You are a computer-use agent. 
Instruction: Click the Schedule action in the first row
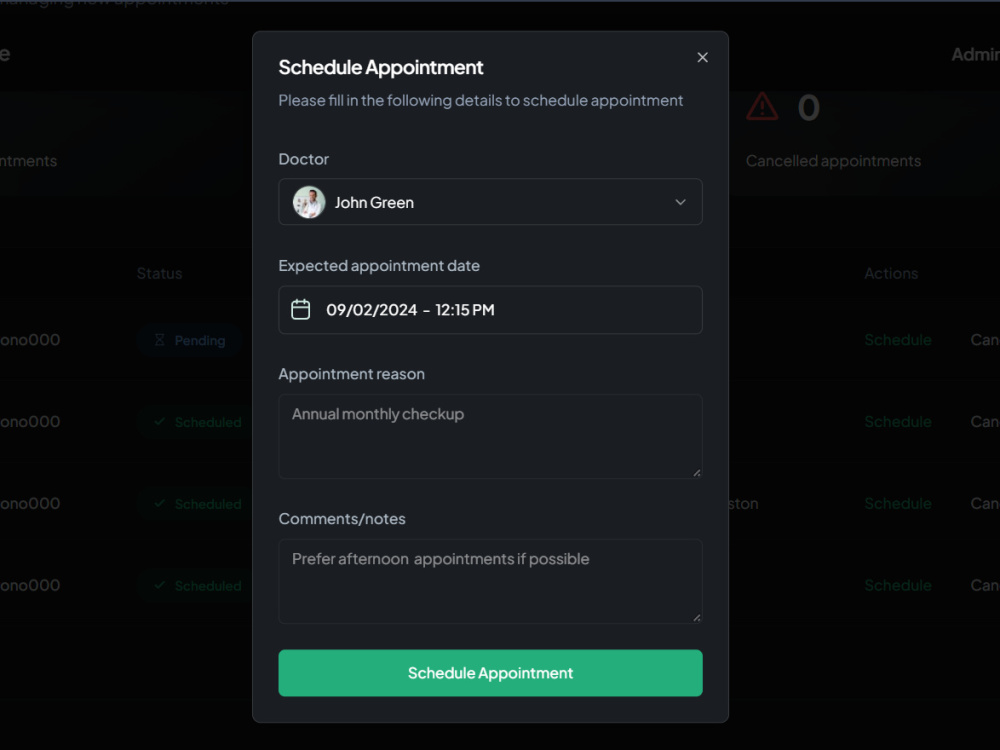pos(897,340)
